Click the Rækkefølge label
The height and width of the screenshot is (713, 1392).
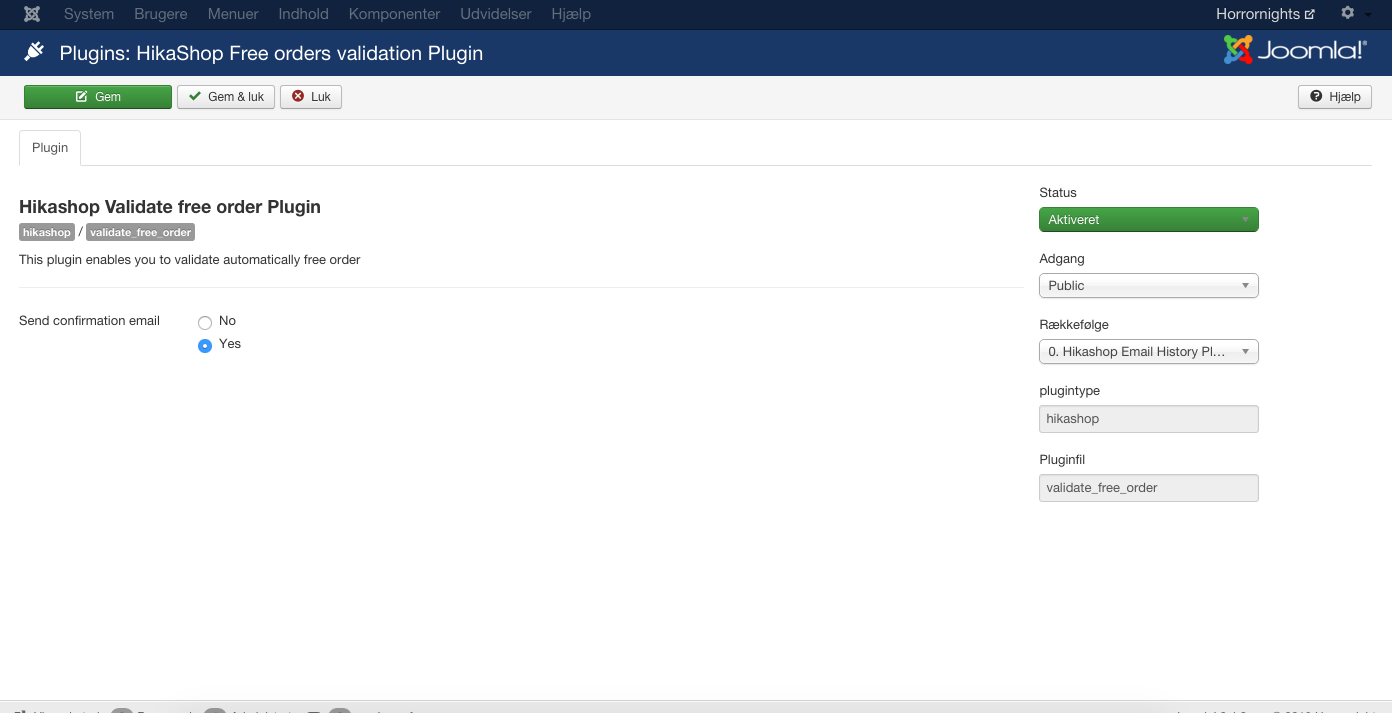(1074, 325)
